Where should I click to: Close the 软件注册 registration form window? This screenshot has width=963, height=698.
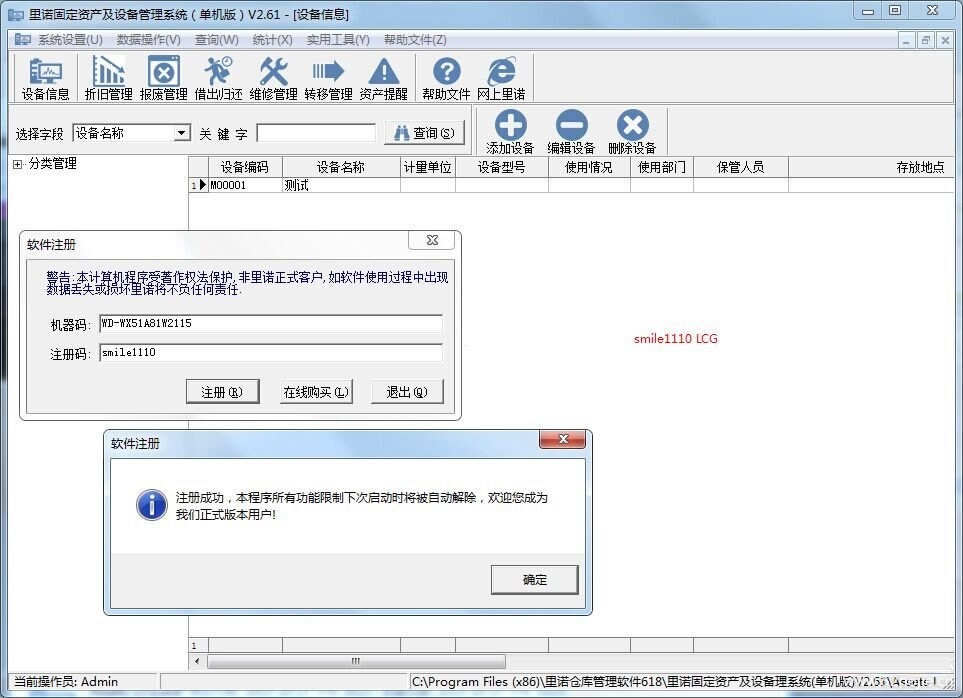[432, 240]
